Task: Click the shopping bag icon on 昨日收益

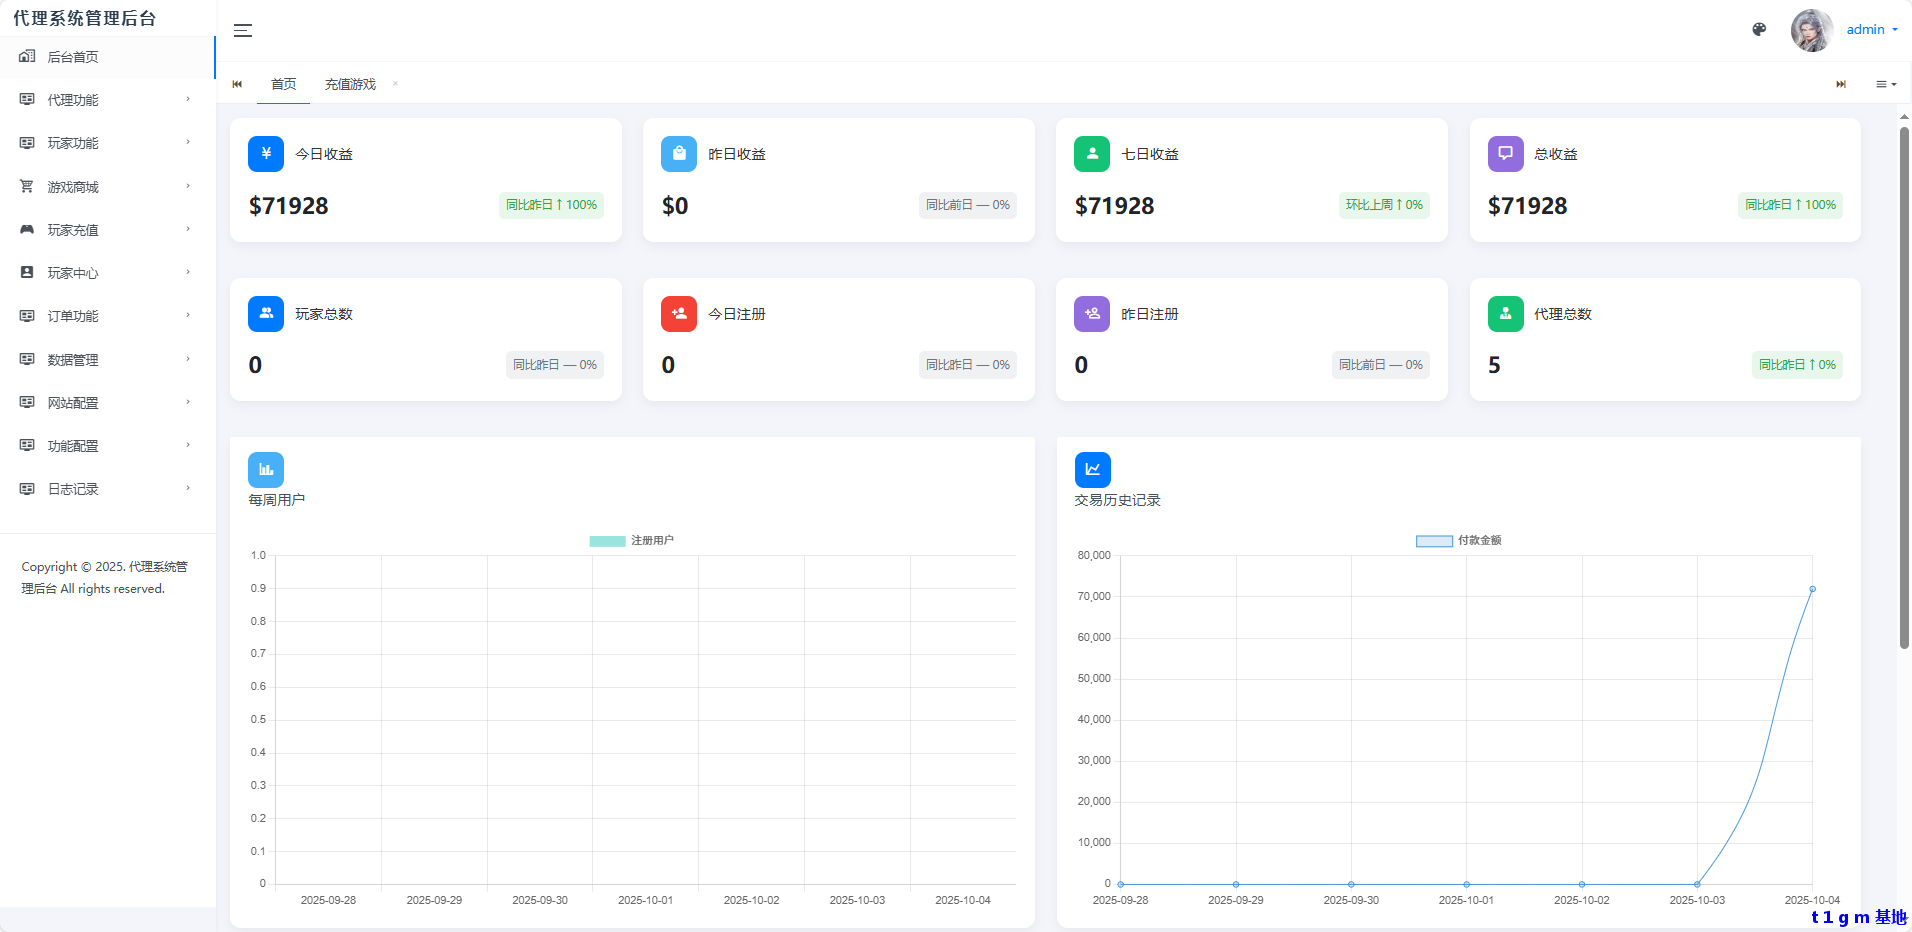Action: (x=679, y=154)
